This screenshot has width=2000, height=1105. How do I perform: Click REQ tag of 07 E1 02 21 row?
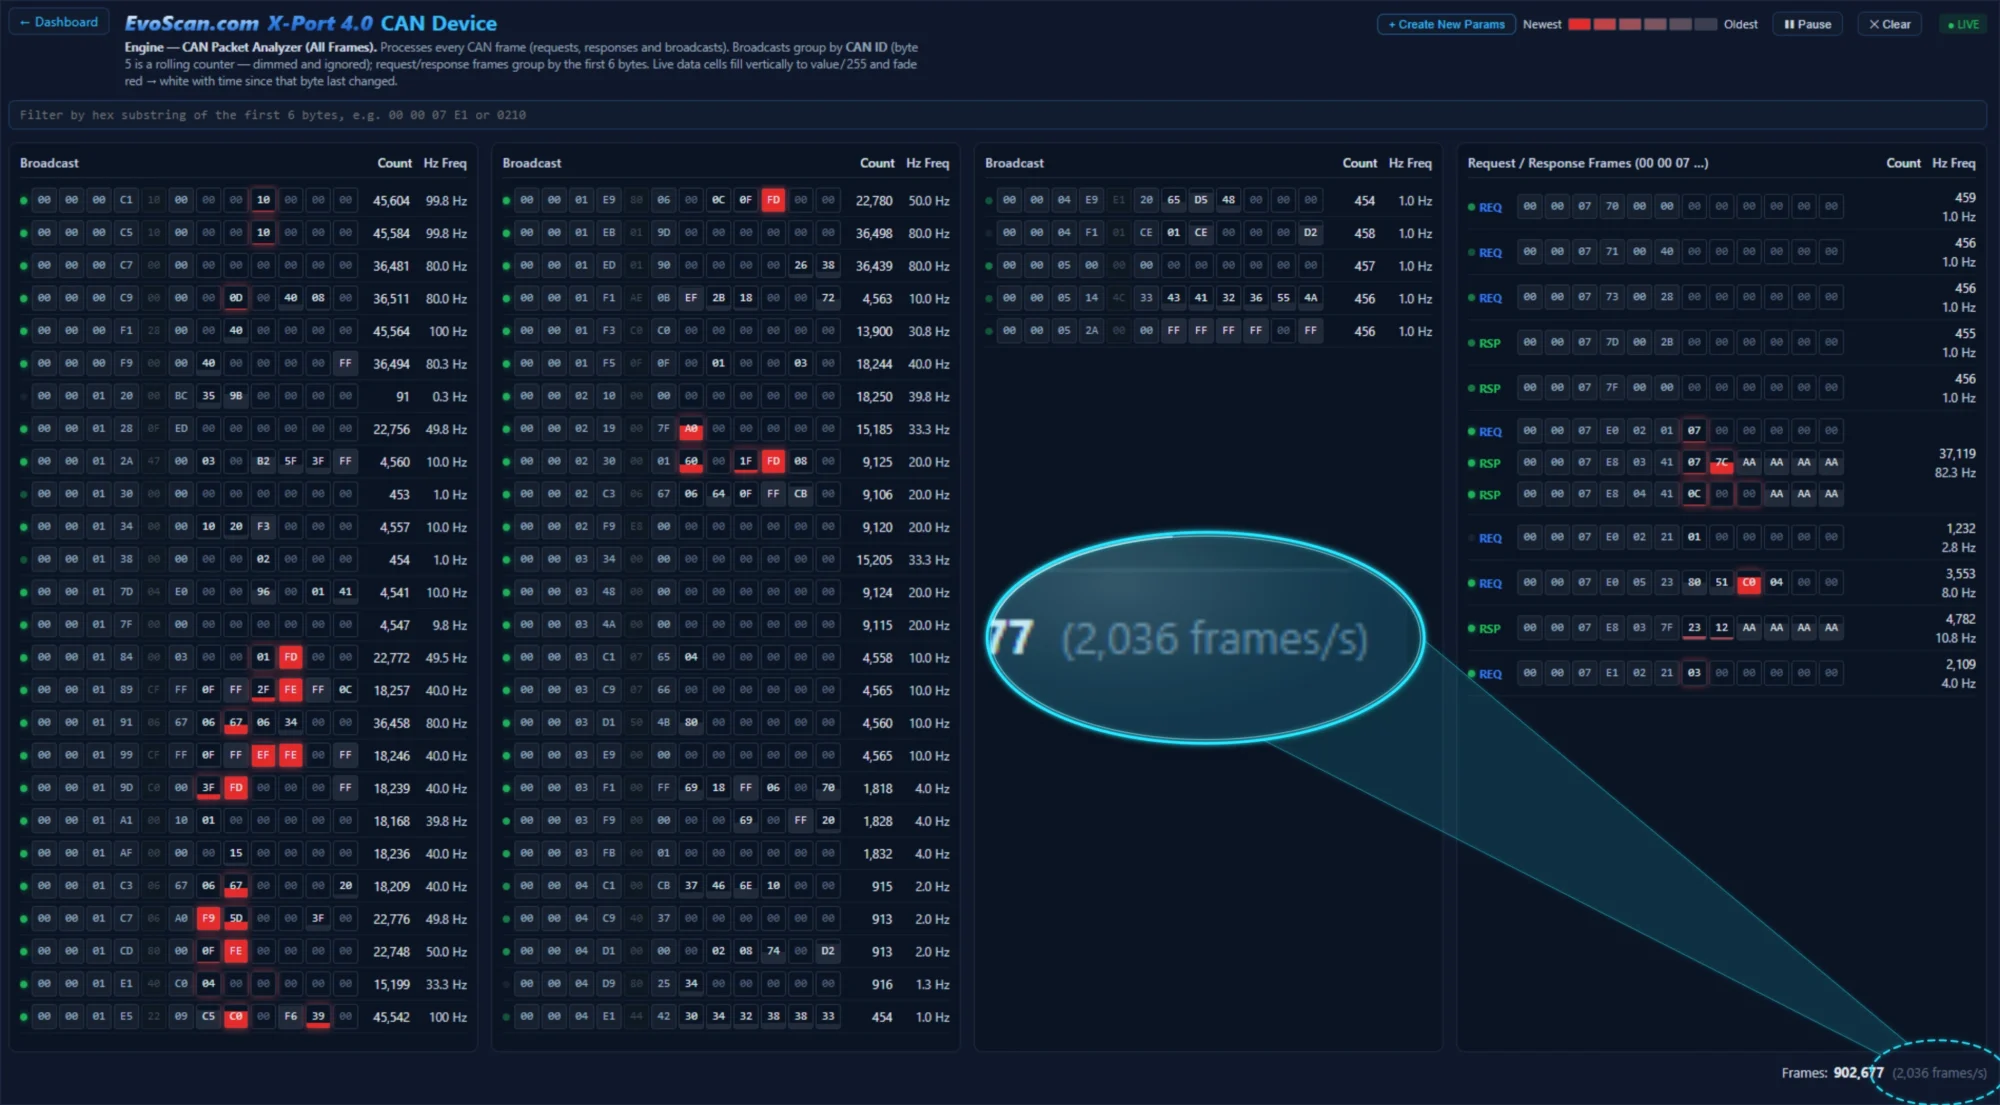(x=1490, y=674)
